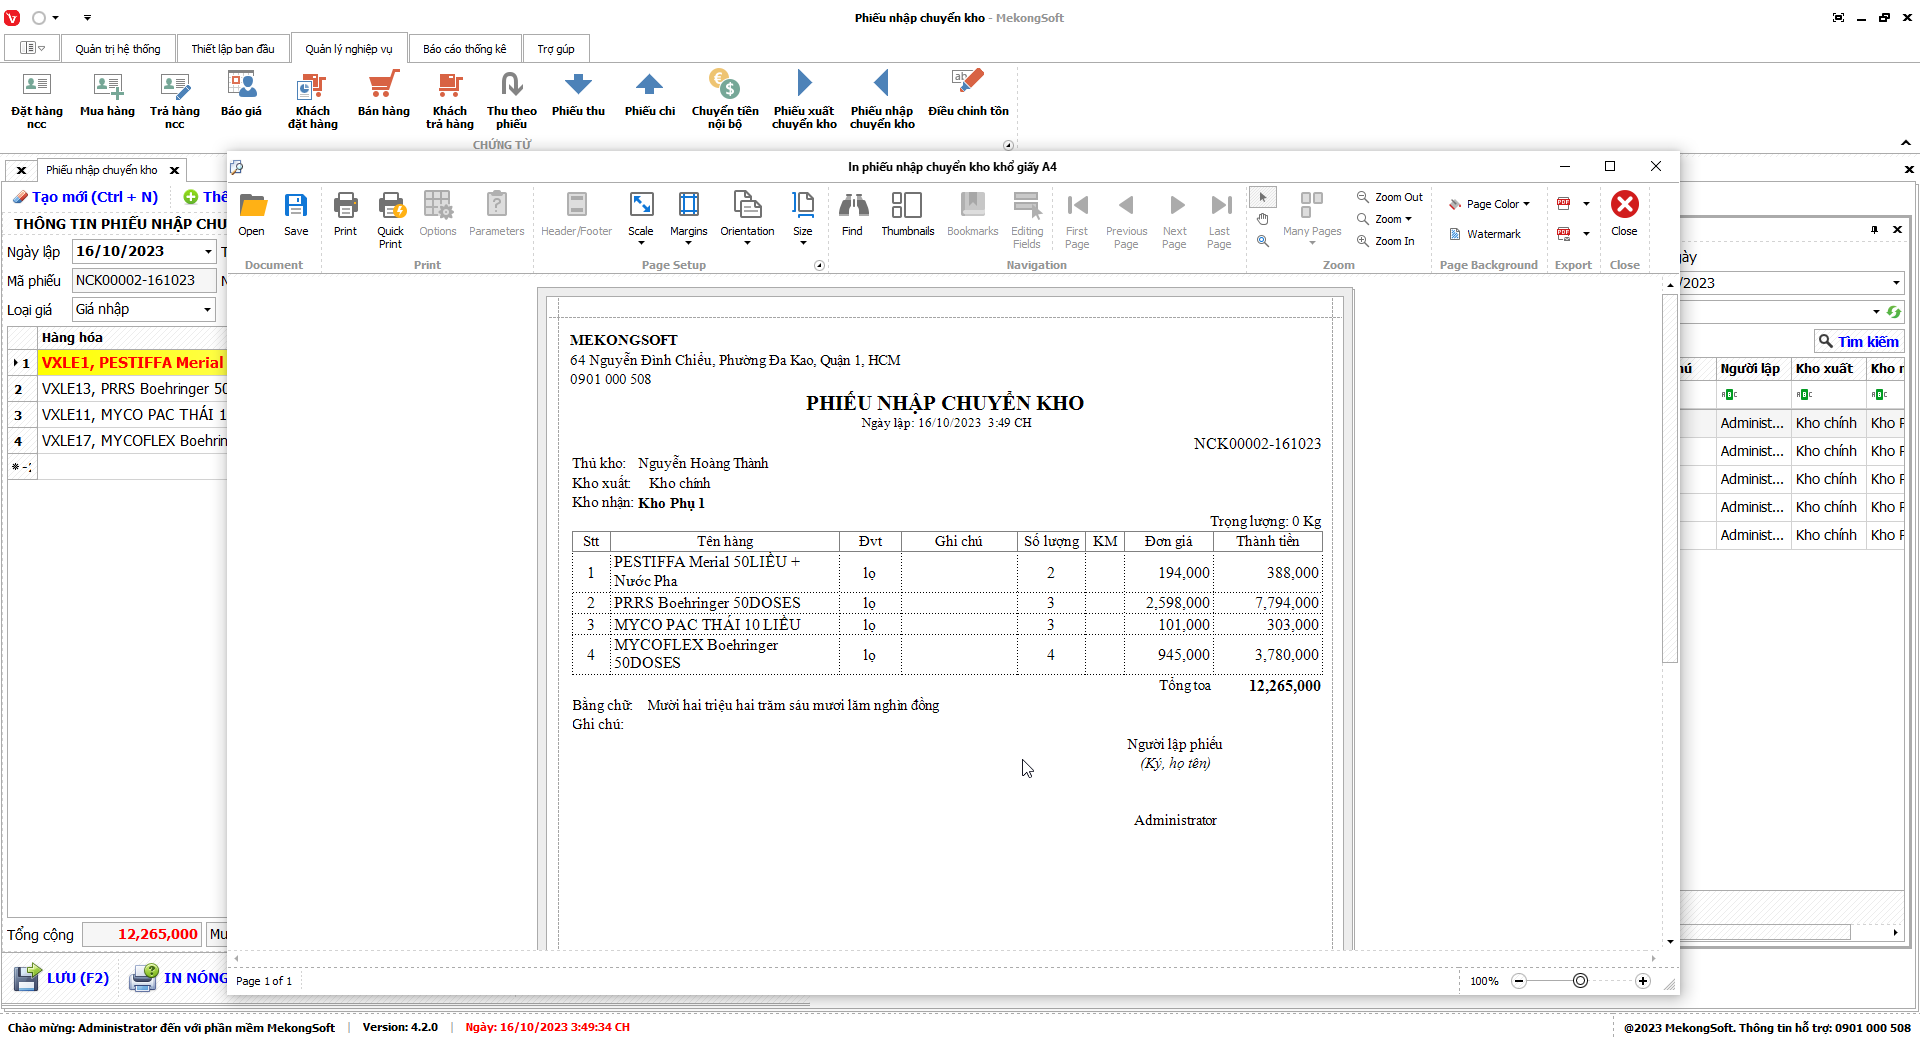The image size is (1920, 1039).
Task: Enable the magnifier tool in preview
Action: (1263, 241)
